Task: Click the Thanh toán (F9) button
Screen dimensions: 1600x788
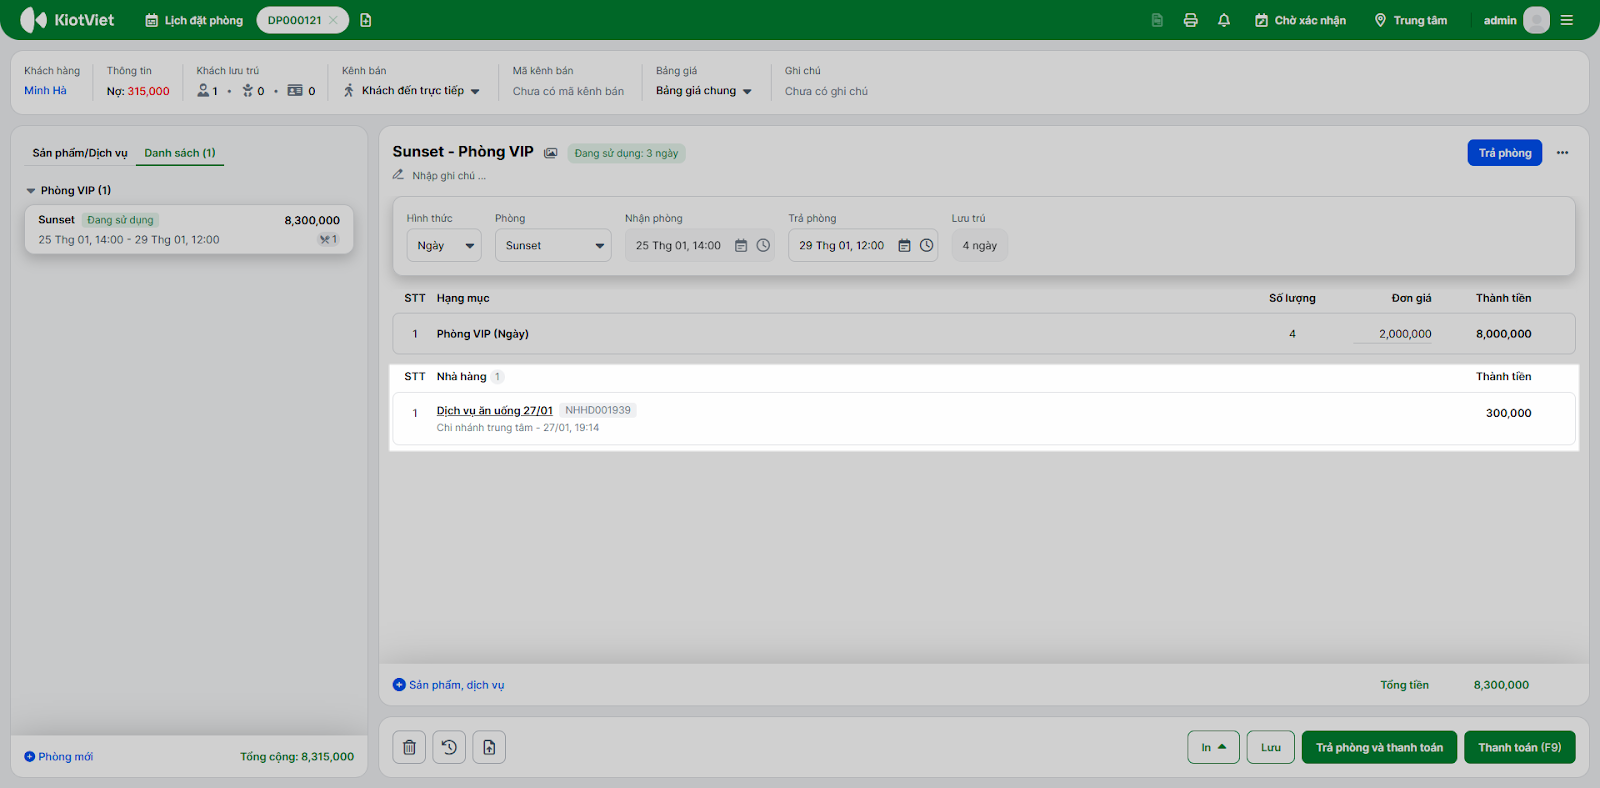Action: tap(1520, 747)
